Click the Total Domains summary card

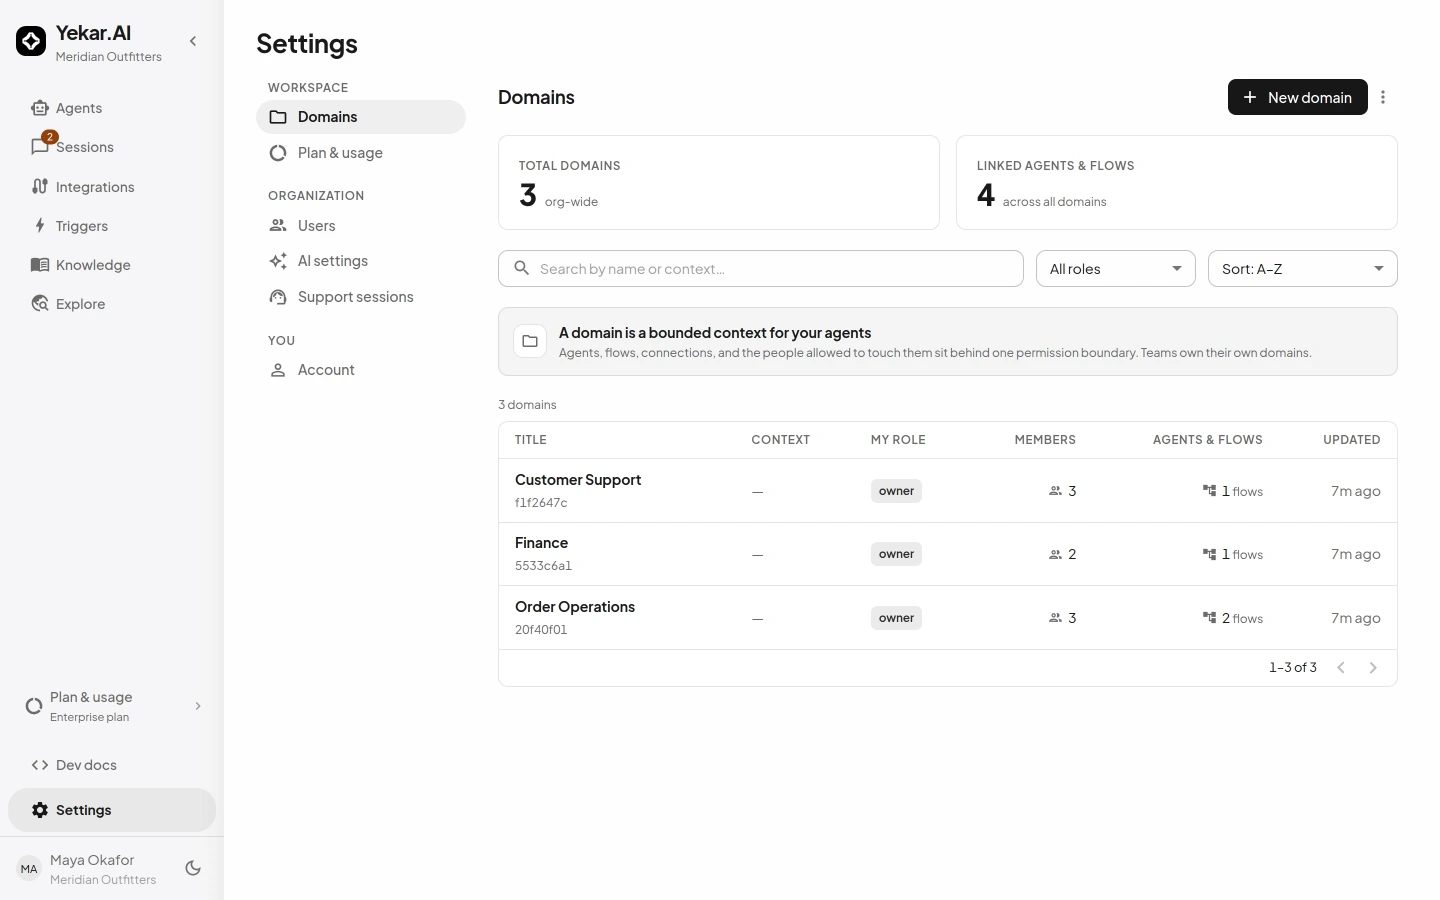[719, 183]
